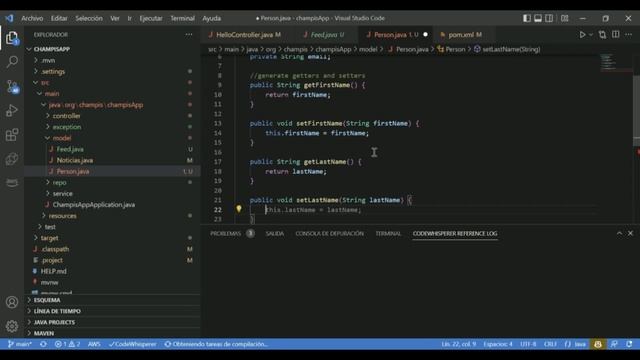Open the Editar menu

point(59,18)
